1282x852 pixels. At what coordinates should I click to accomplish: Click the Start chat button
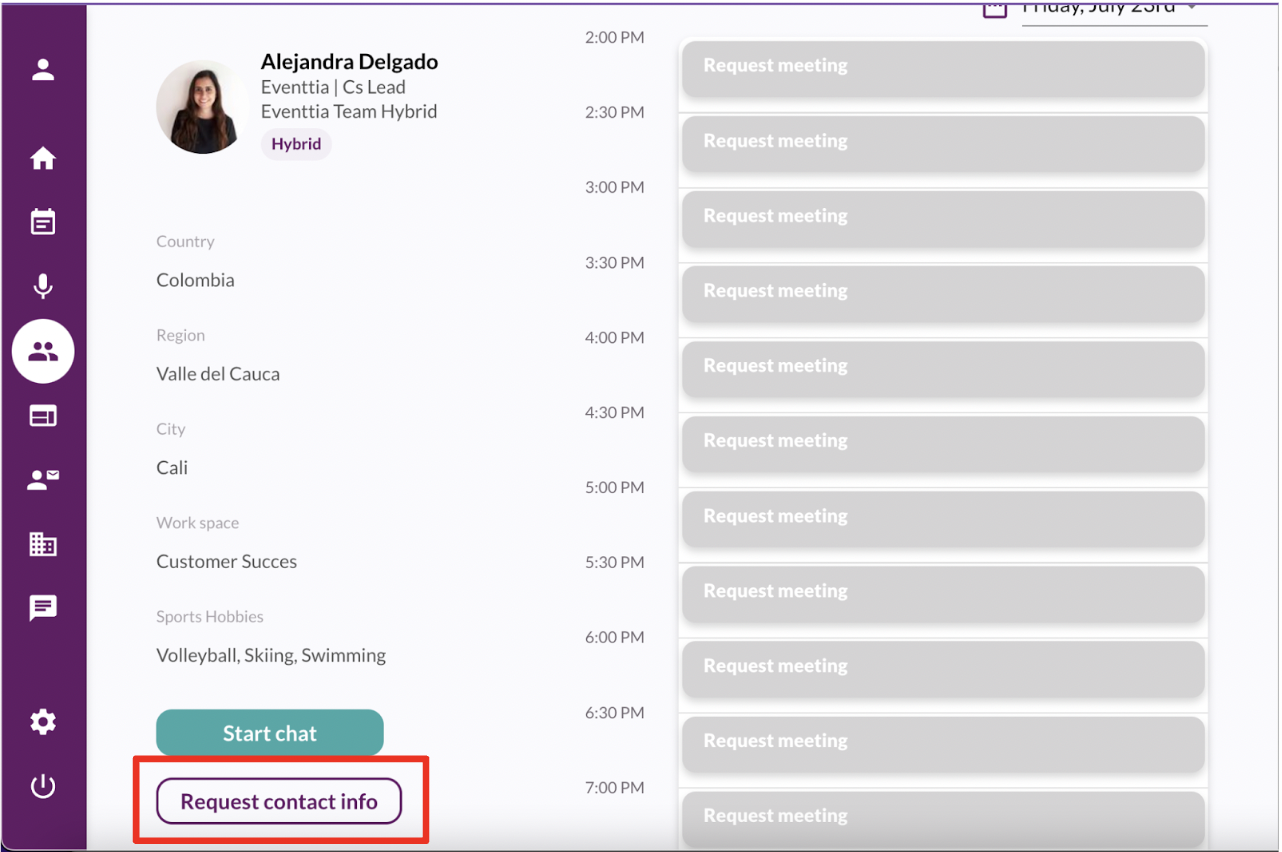tap(269, 733)
